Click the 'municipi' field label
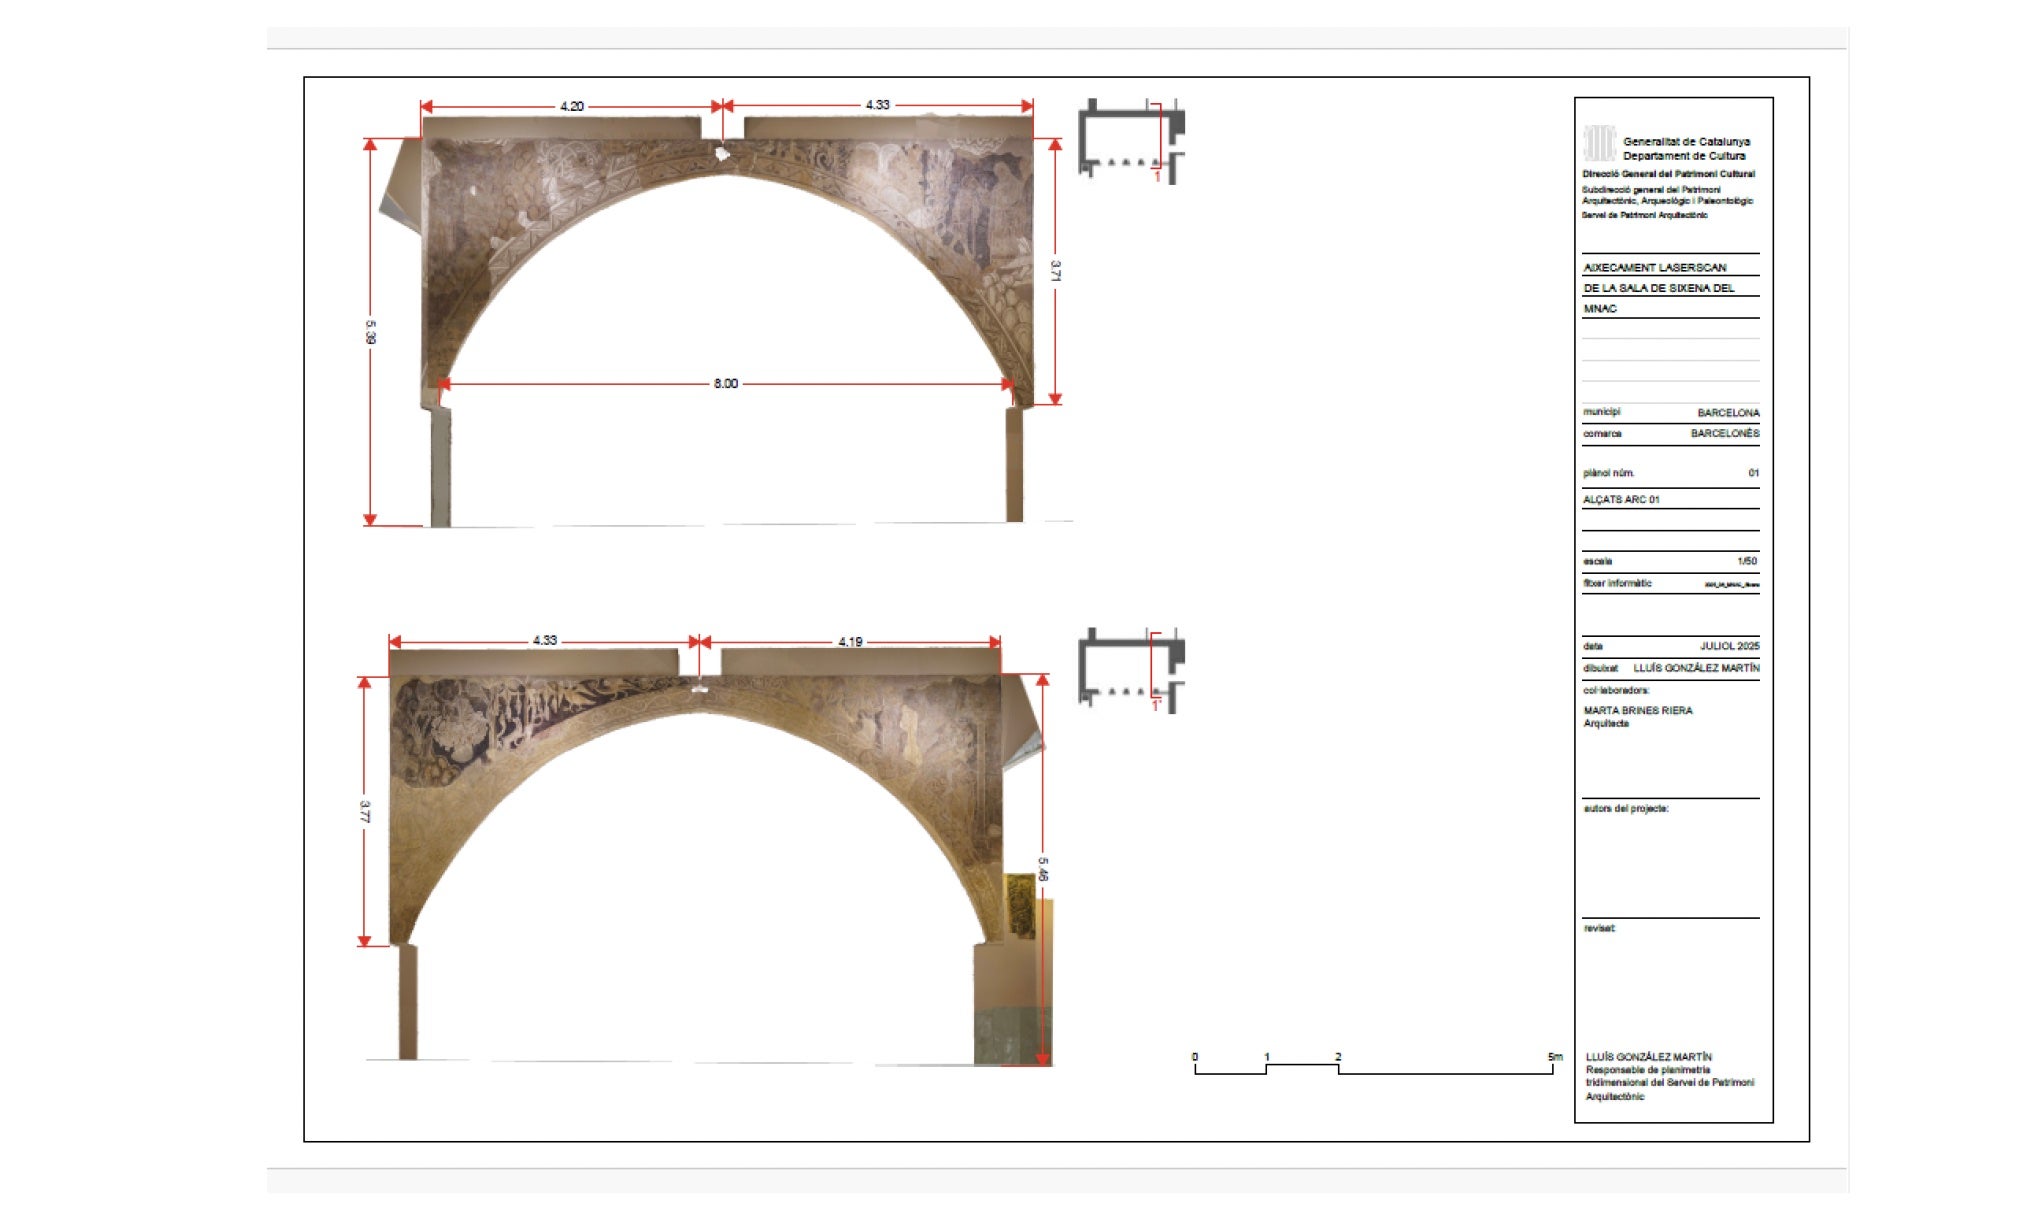This screenshot has height=1222, width=2029. pos(1601,412)
